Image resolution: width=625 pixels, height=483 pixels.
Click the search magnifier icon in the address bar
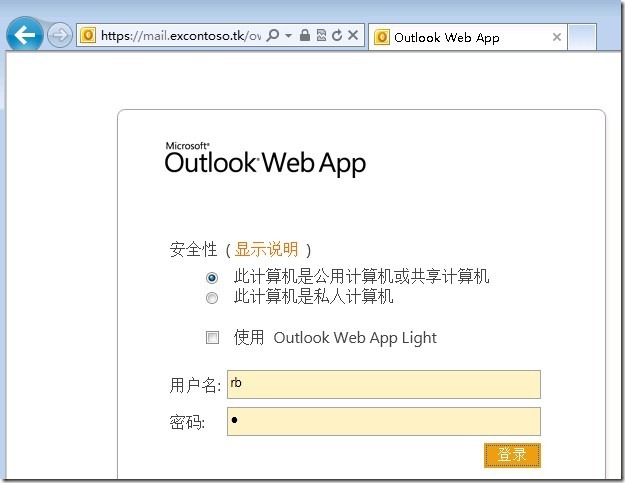click(273, 36)
